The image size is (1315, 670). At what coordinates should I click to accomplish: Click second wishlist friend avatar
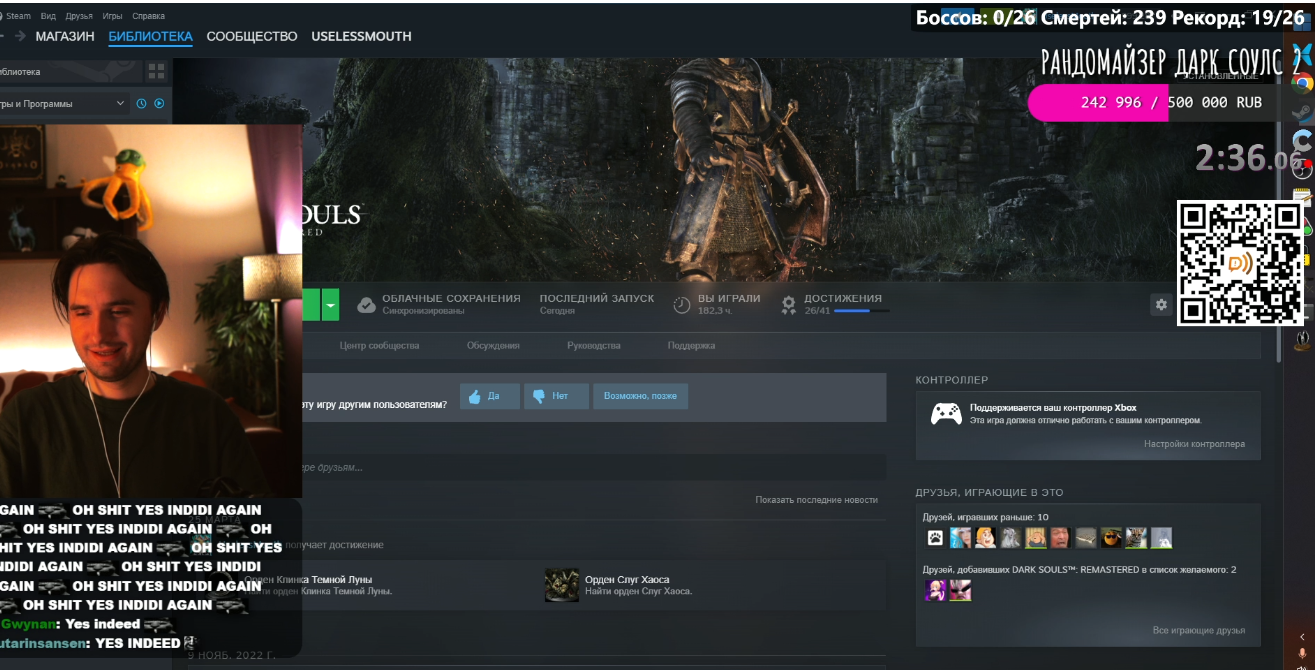coord(960,590)
